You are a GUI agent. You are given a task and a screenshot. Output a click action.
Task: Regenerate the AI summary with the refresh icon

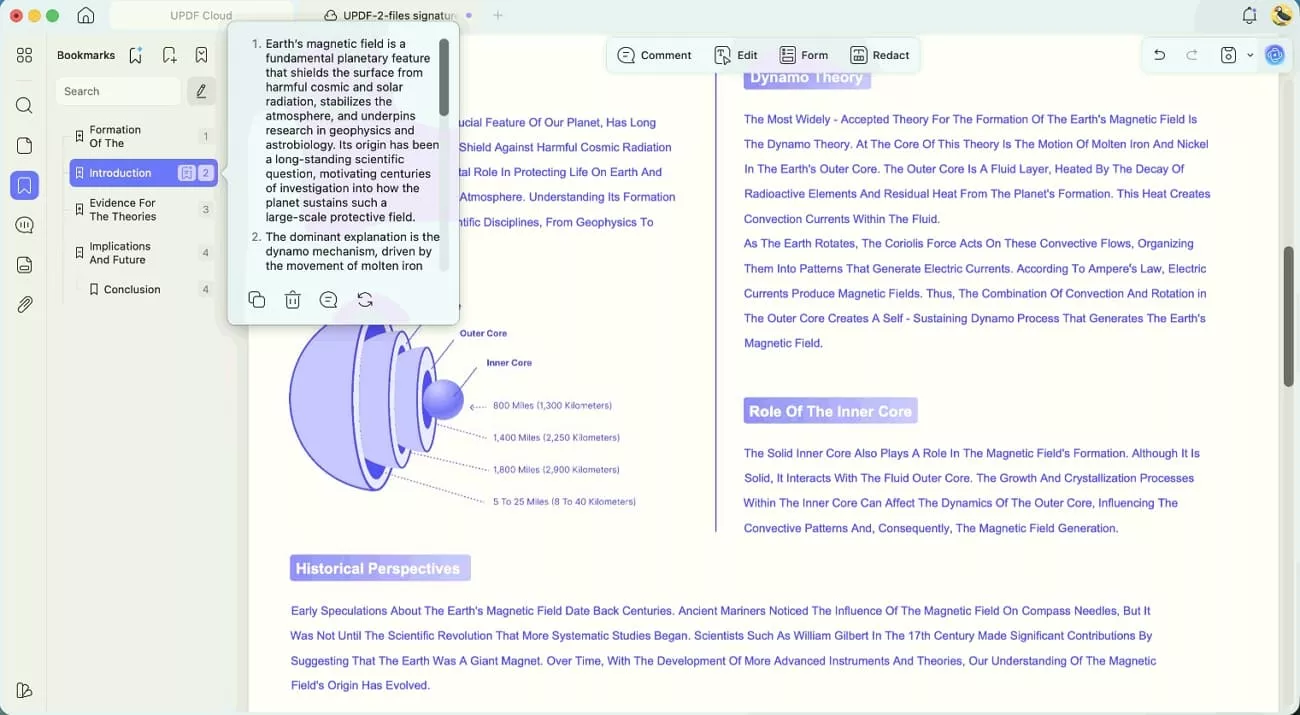click(364, 299)
